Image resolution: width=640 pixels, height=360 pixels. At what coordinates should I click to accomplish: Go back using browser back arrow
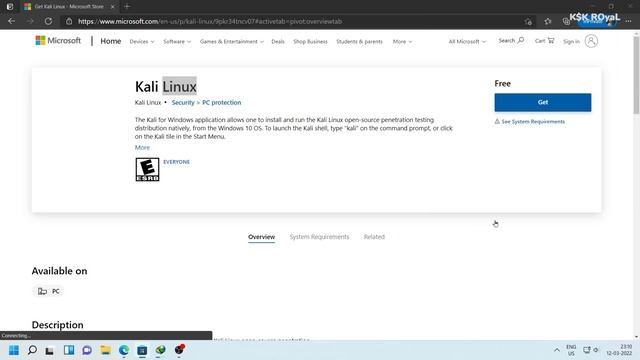[11, 21]
